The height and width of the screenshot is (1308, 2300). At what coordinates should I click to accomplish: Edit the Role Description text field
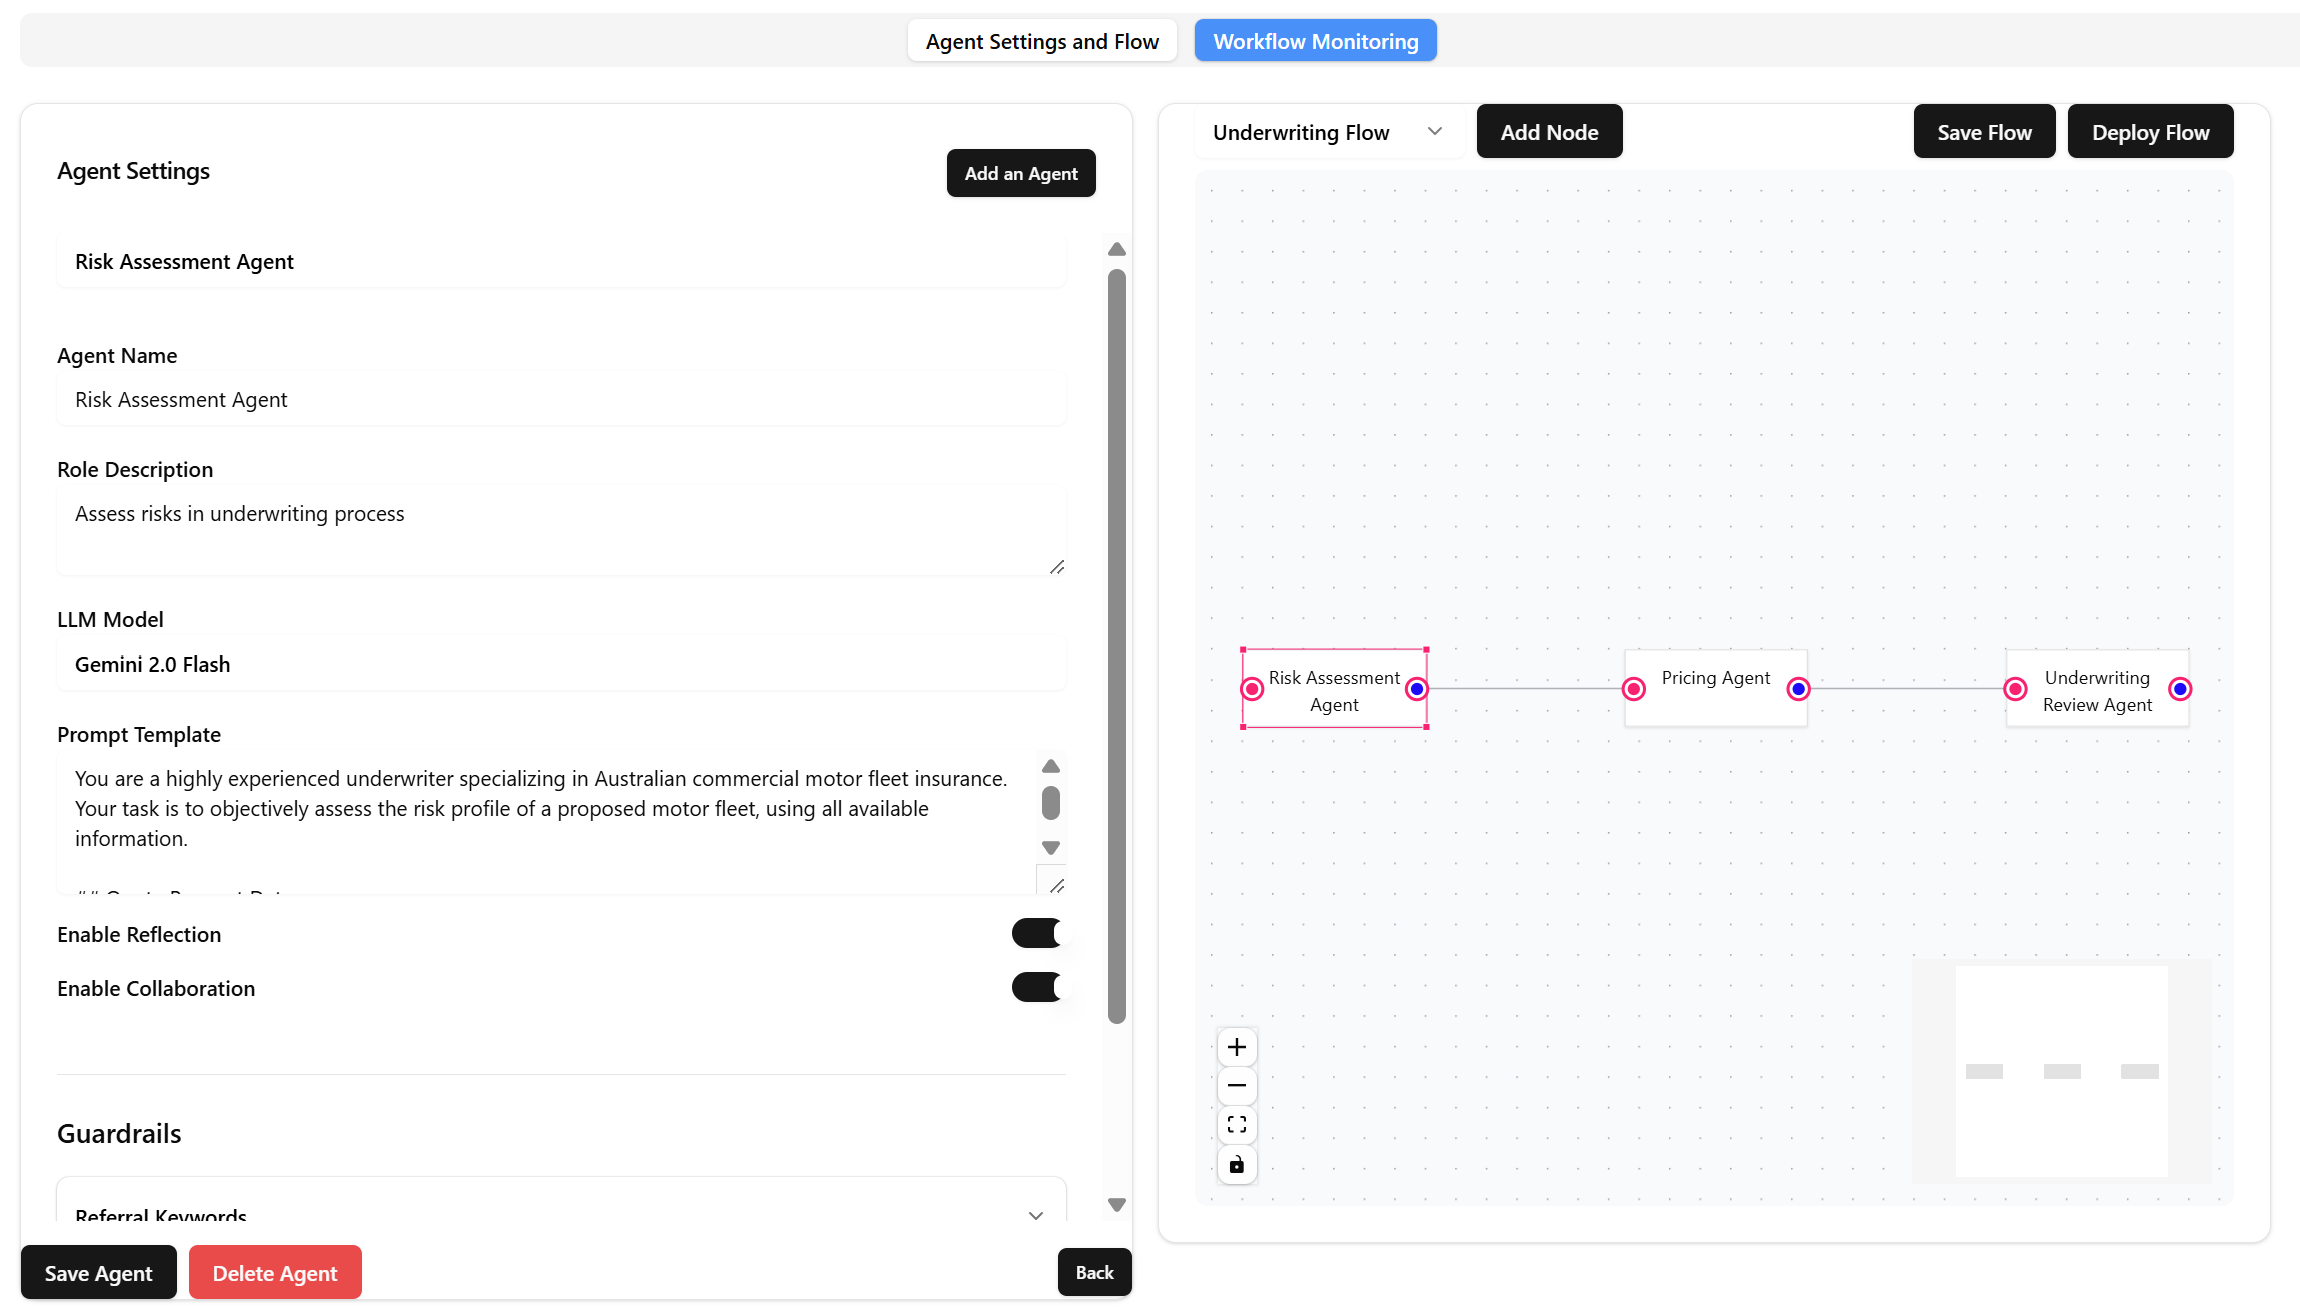pos(560,530)
